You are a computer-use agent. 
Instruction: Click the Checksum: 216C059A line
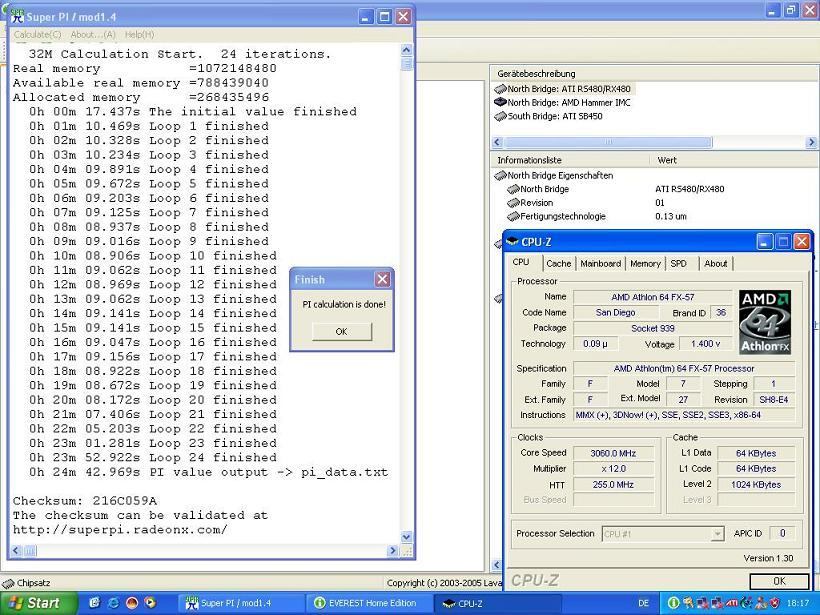85,501
